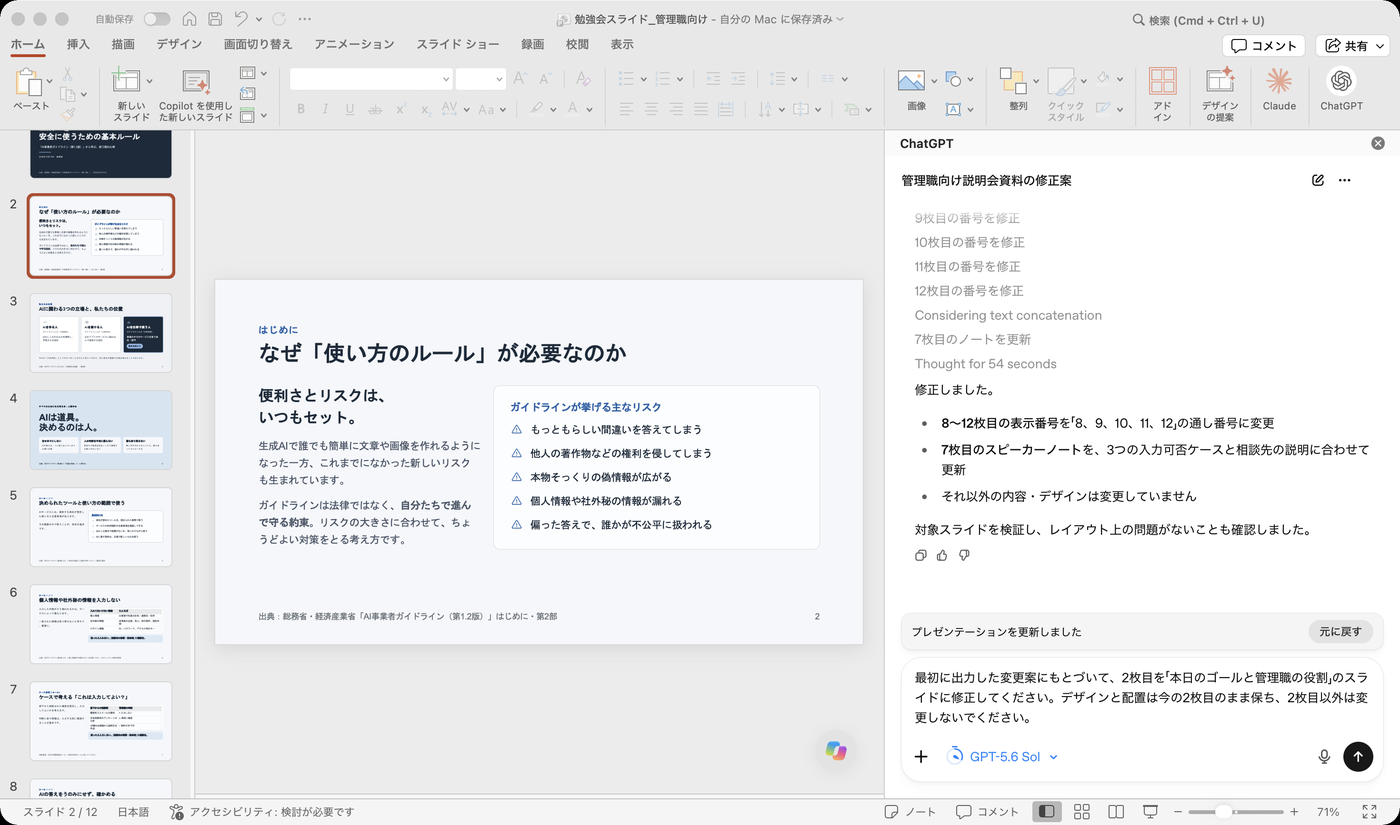
Task: Give thumbs up to ChatGPT response
Action: point(942,555)
